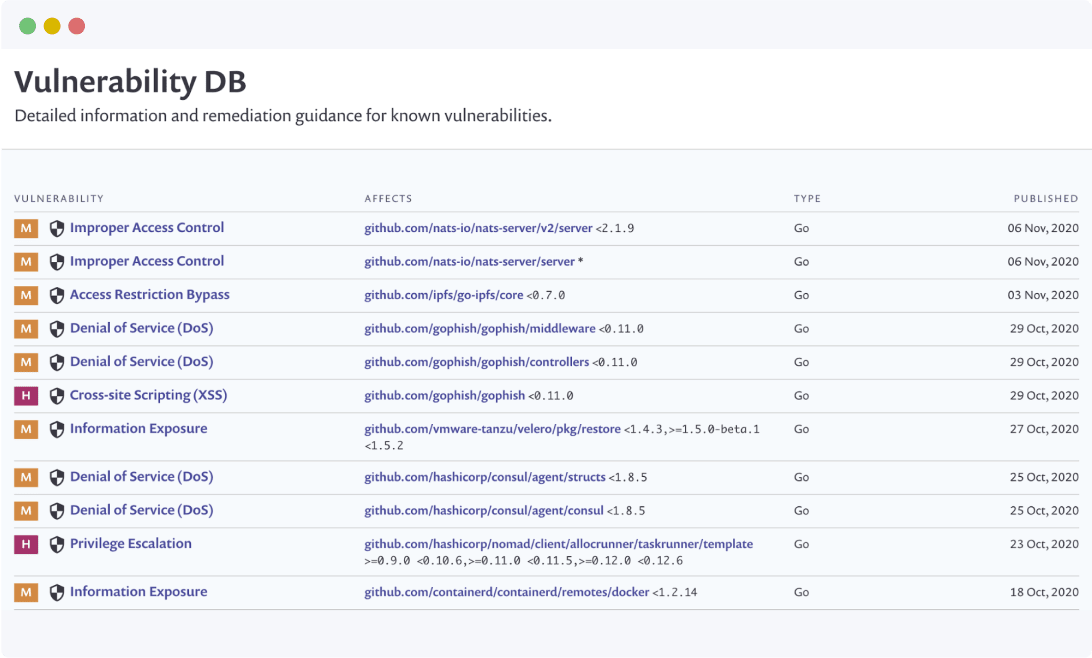Open Denial of Service for gophish/controllers
This screenshot has height=658, width=1092.
(x=141, y=361)
